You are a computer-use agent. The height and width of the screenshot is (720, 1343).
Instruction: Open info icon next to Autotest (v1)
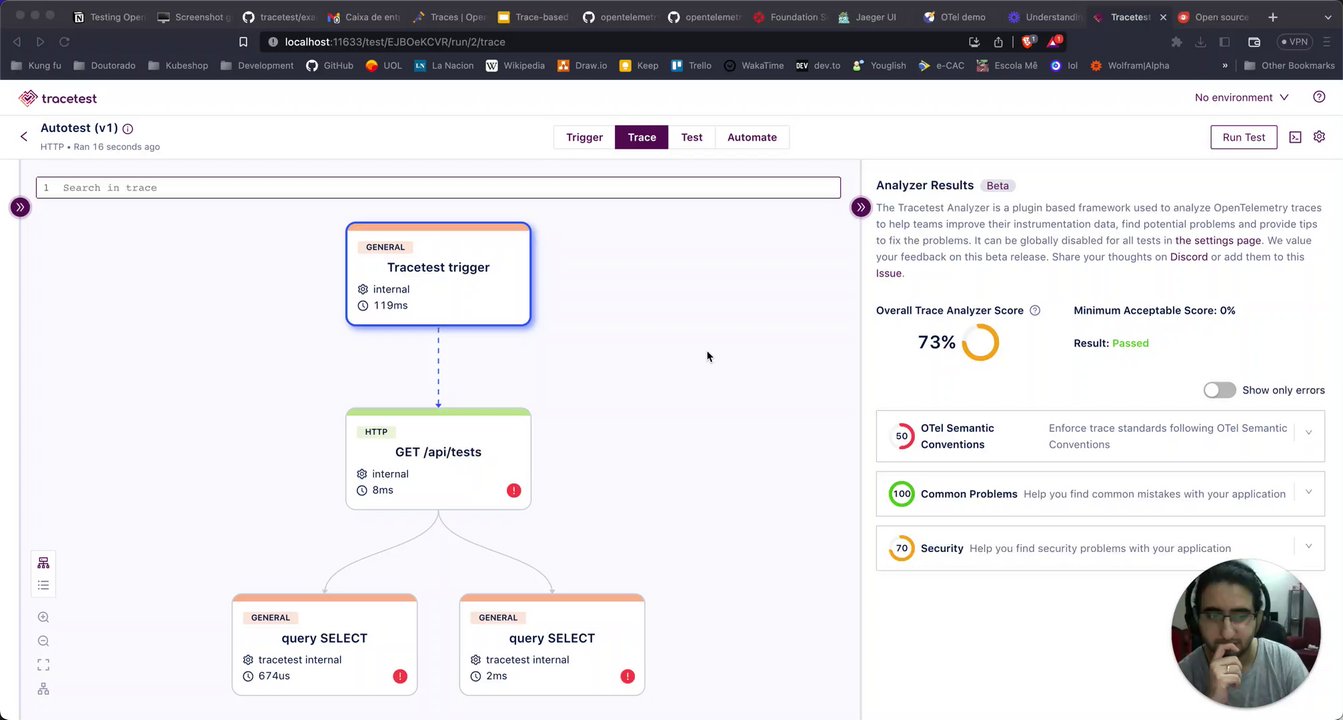(x=128, y=129)
